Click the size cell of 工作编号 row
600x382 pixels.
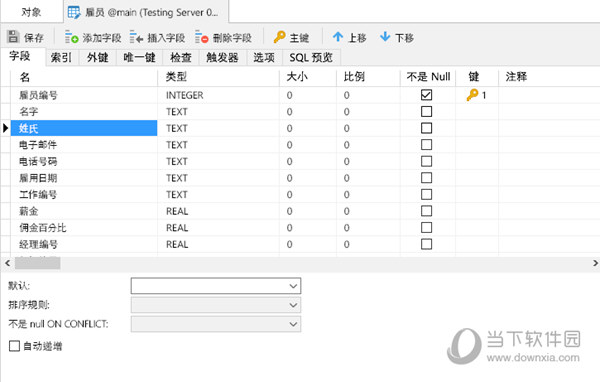coord(308,194)
